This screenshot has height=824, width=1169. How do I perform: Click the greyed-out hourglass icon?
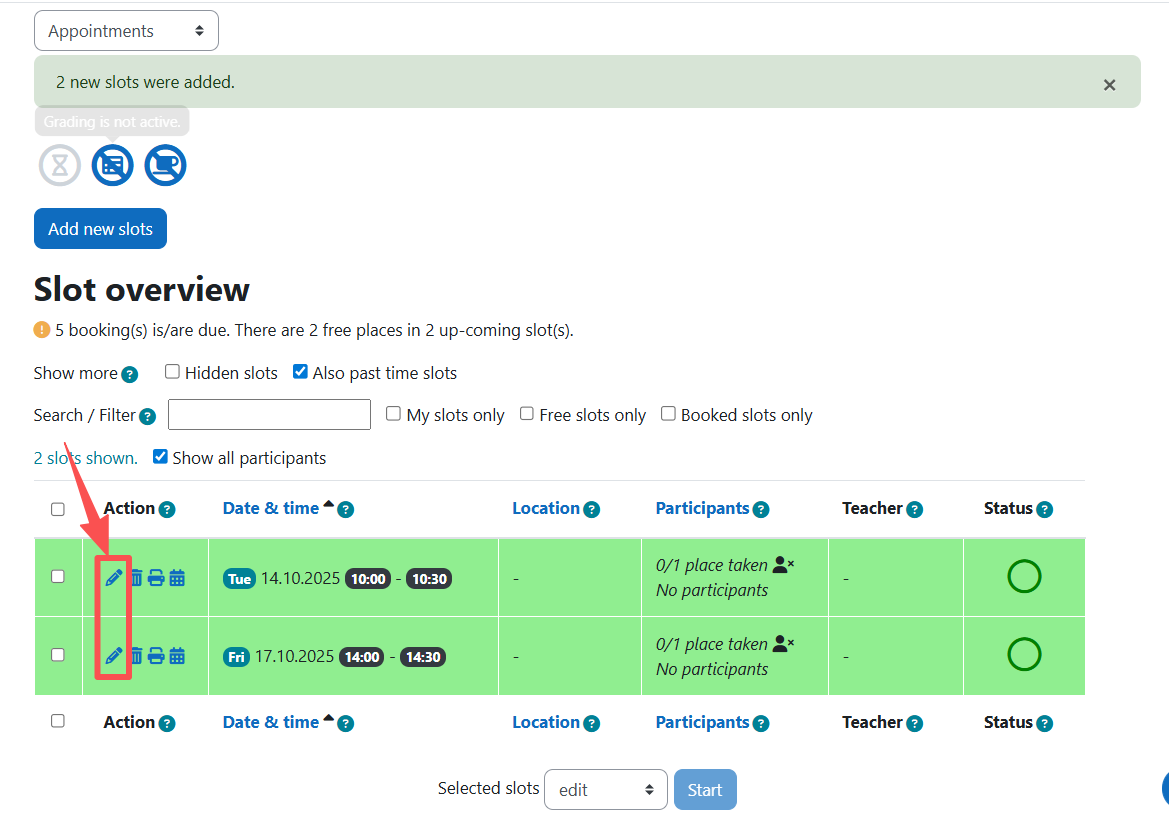coord(60,165)
